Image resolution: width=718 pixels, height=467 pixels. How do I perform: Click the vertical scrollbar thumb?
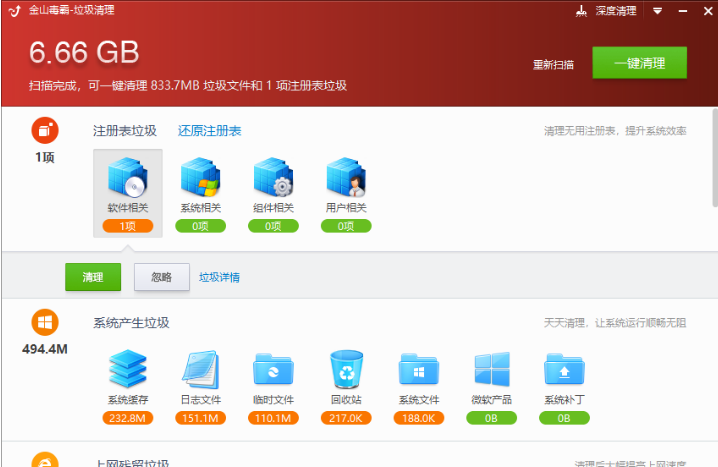715,157
